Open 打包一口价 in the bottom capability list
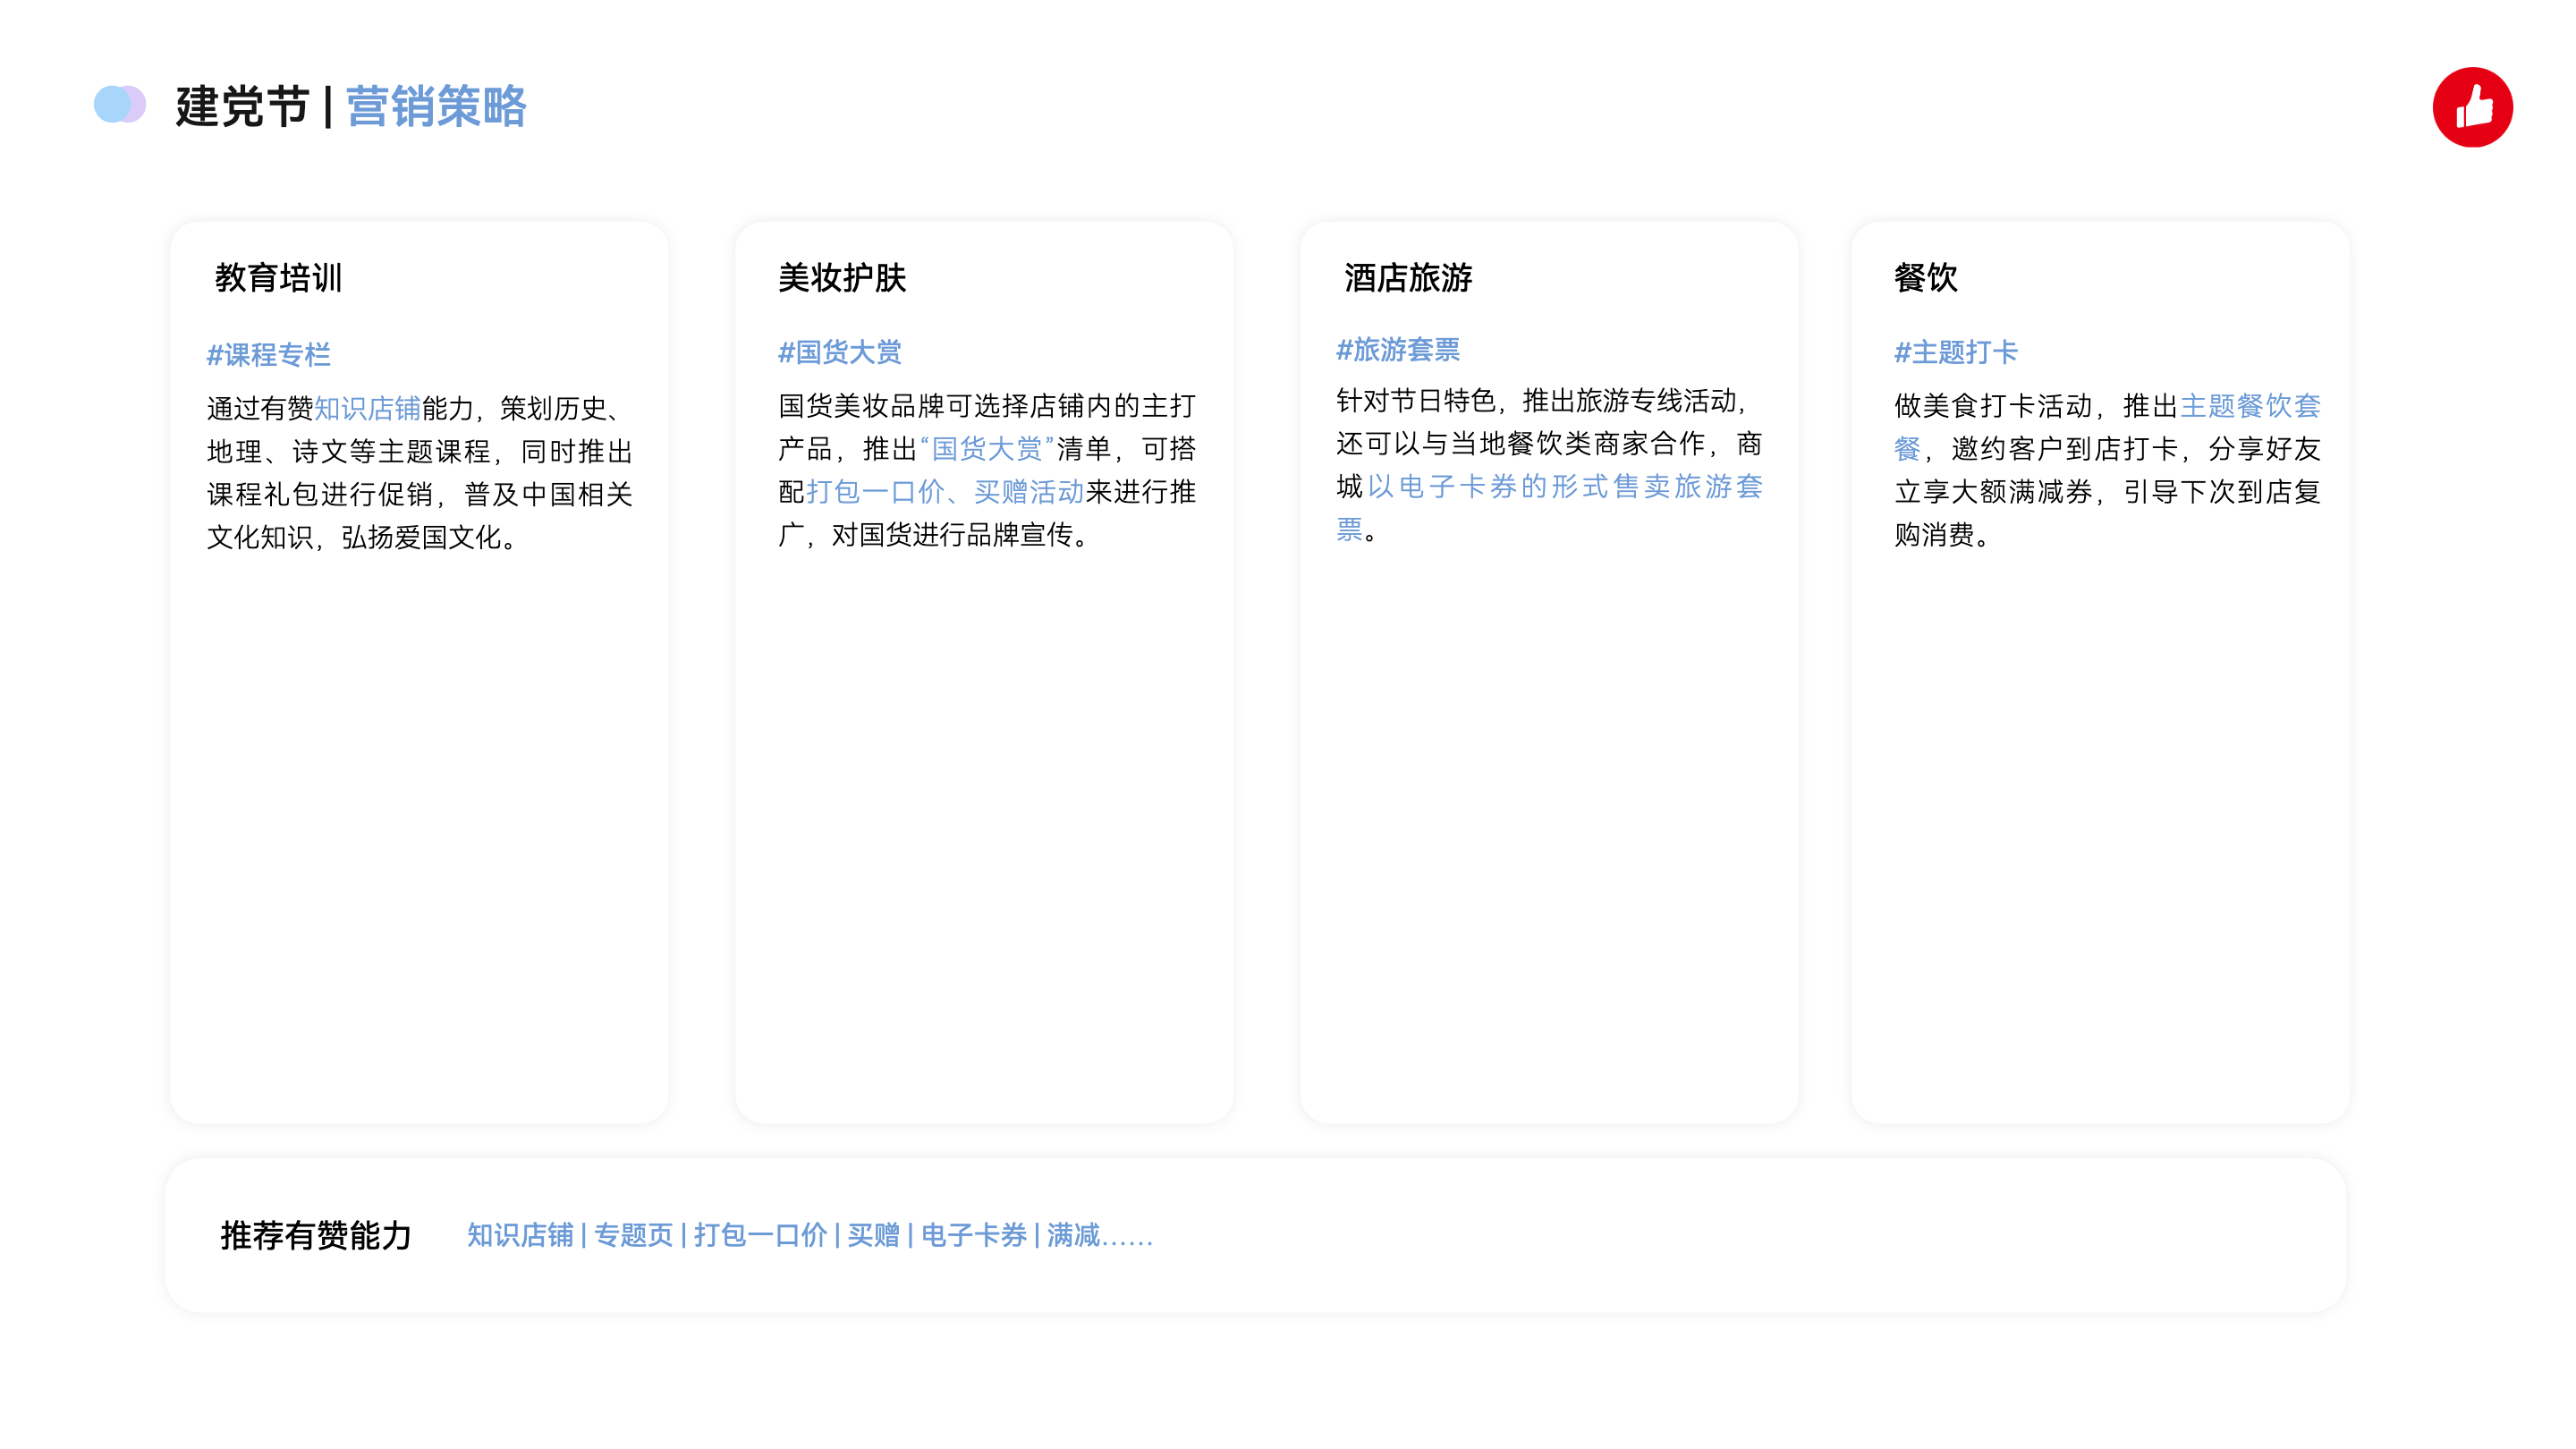 pos(760,1235)
